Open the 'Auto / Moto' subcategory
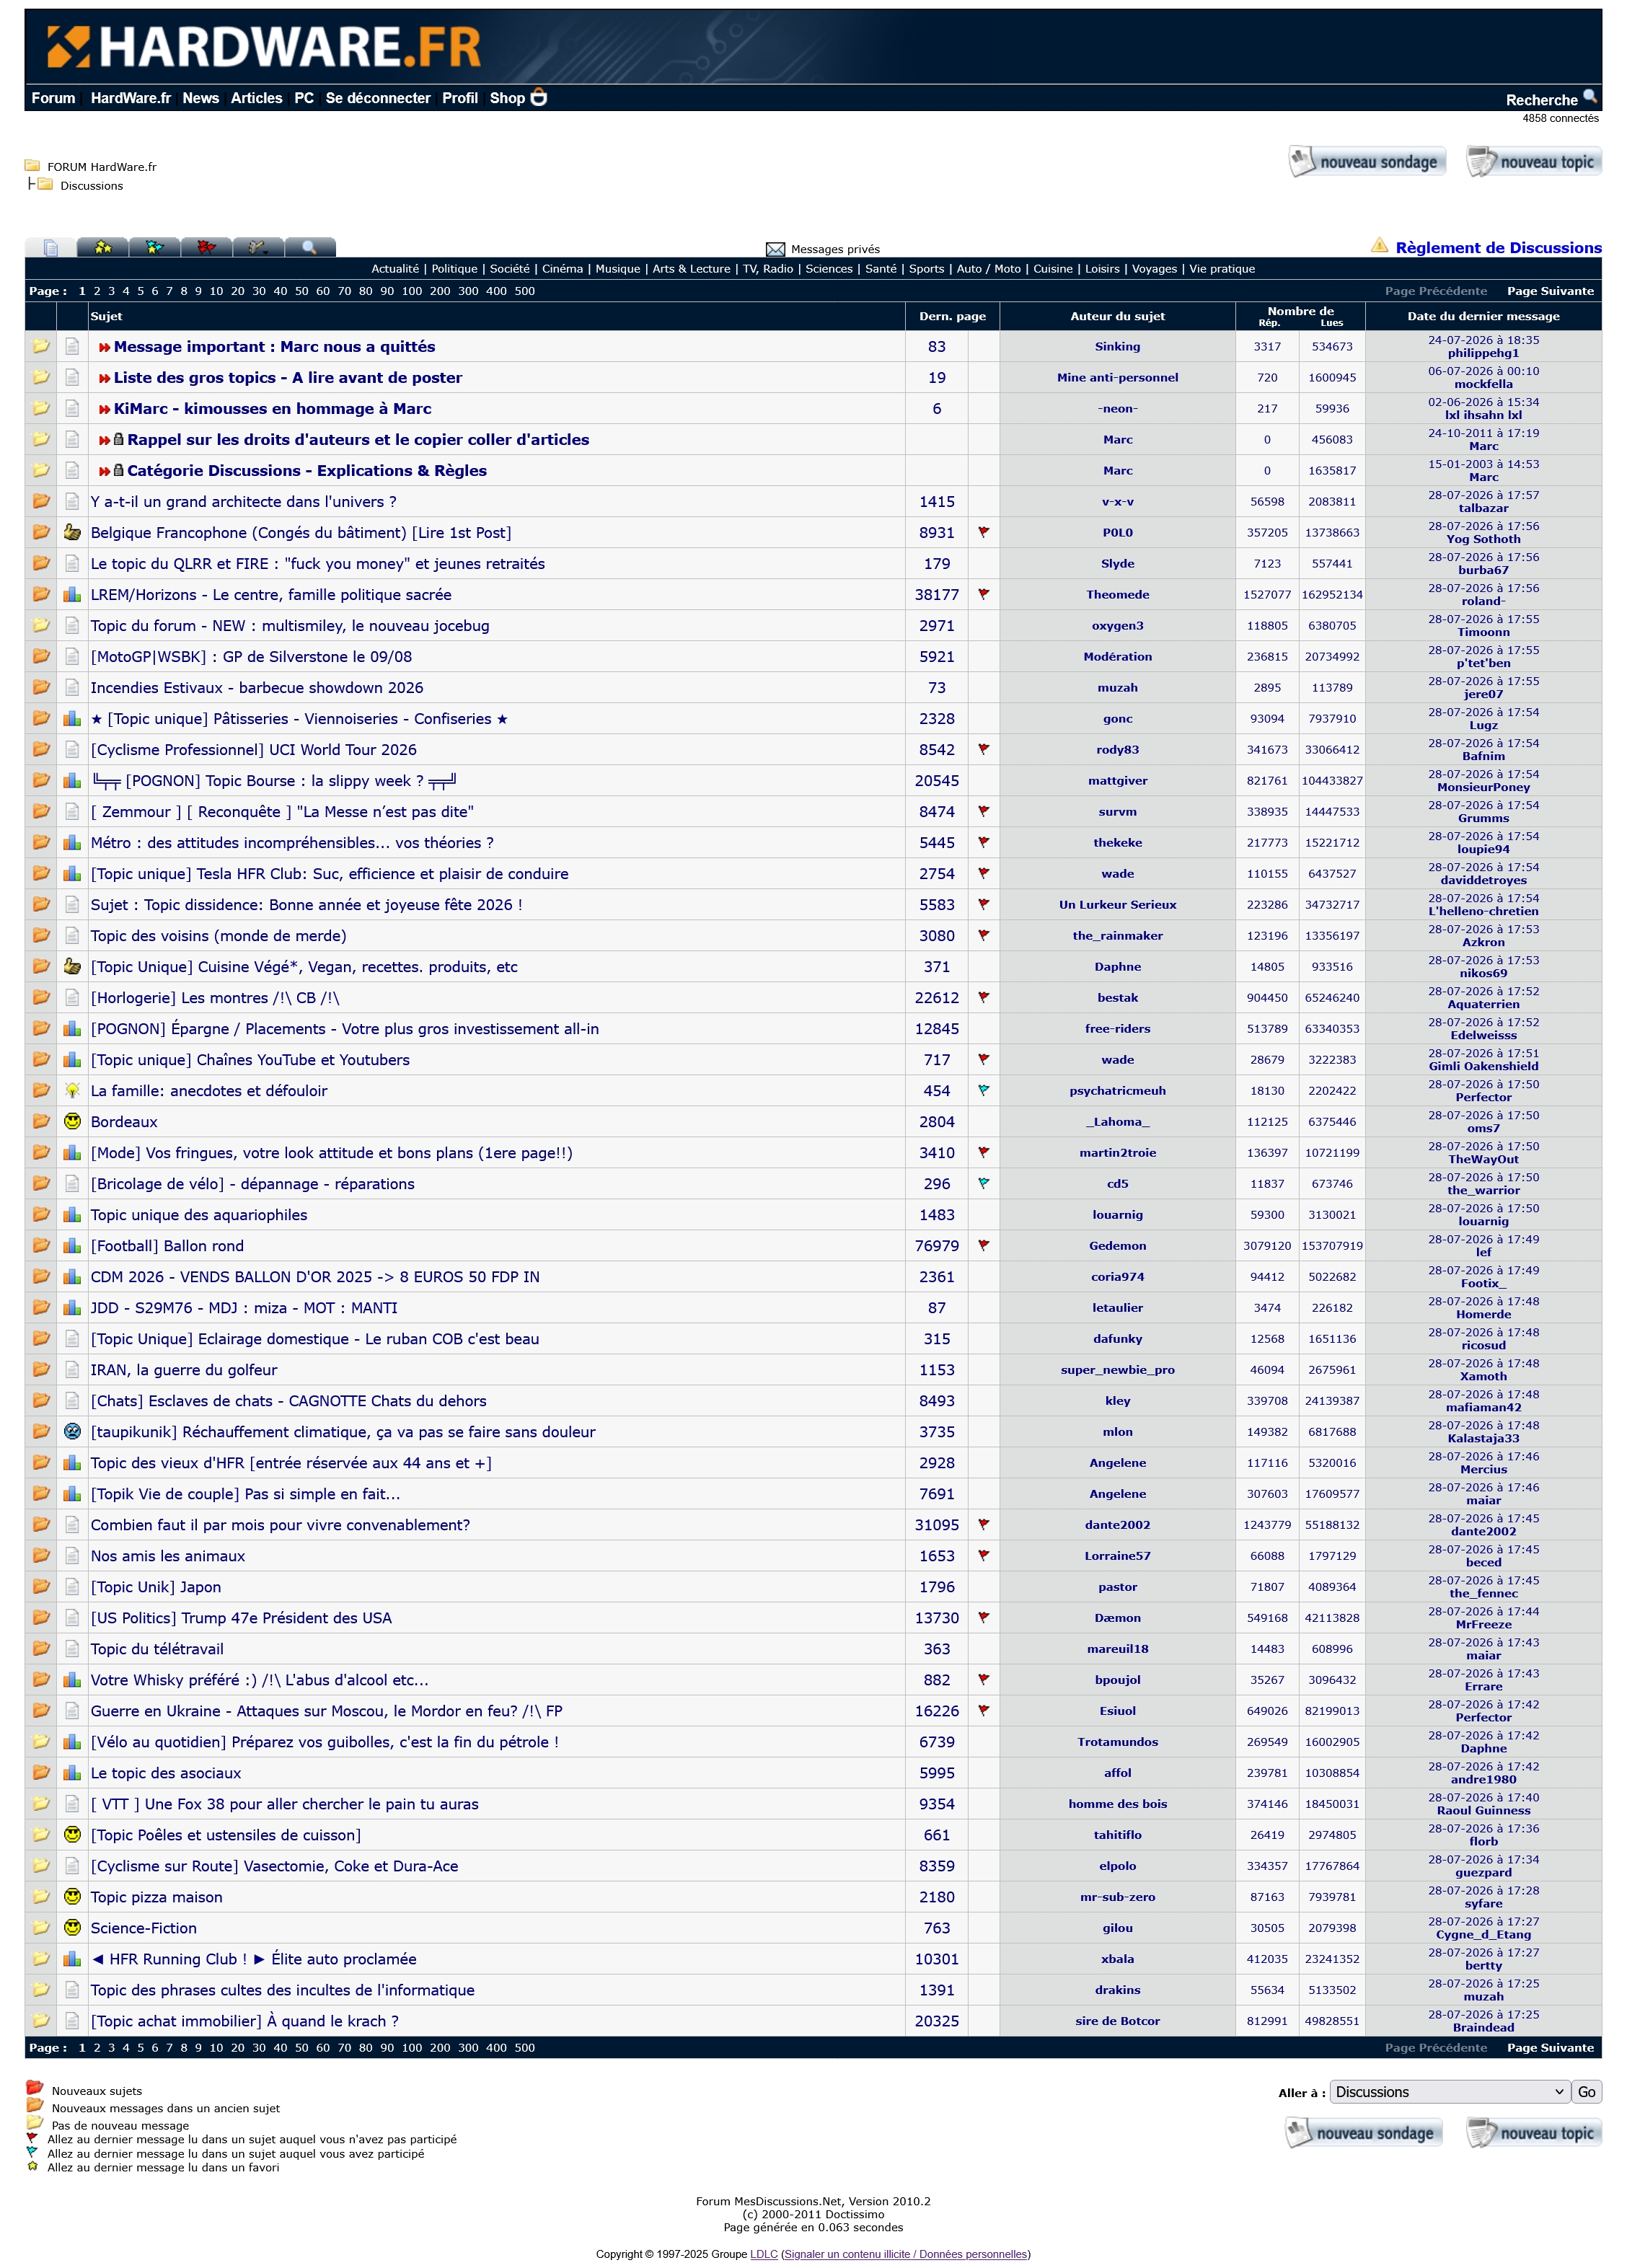1627x2268 pixels. (988, 269)
